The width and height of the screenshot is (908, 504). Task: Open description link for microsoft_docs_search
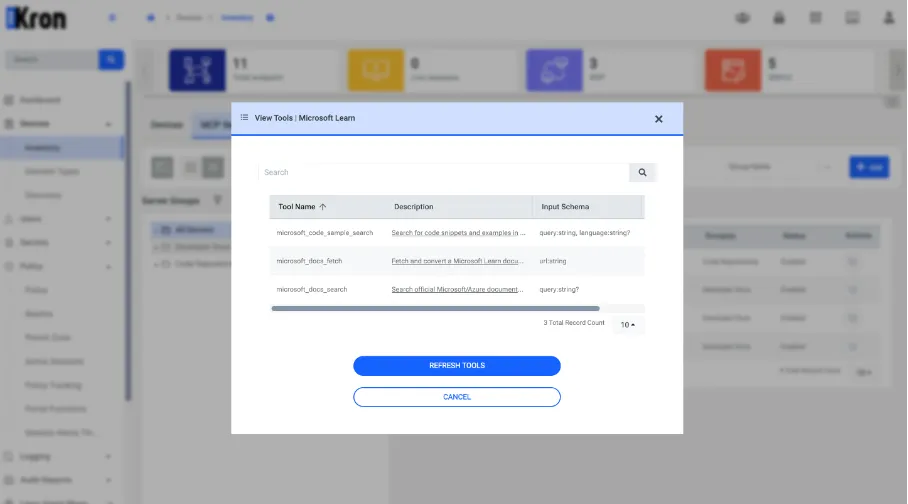(457, 290)
